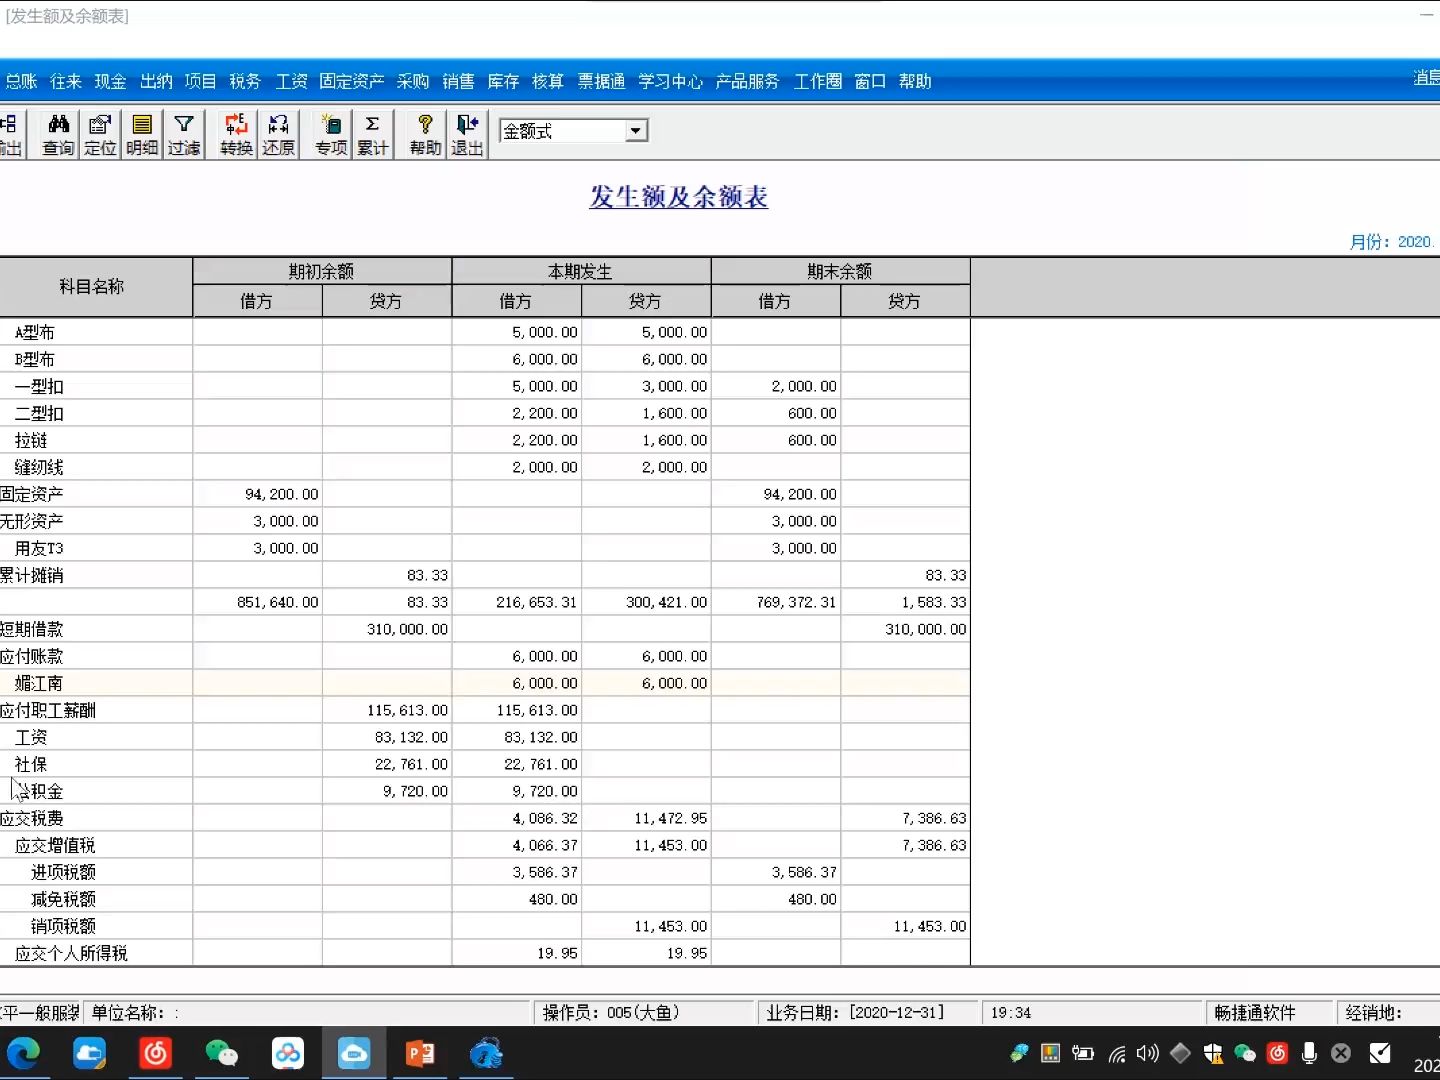Select the 媚江南 account row
This screenshot has width=1440, height=1080.
(x=40, y=683)
